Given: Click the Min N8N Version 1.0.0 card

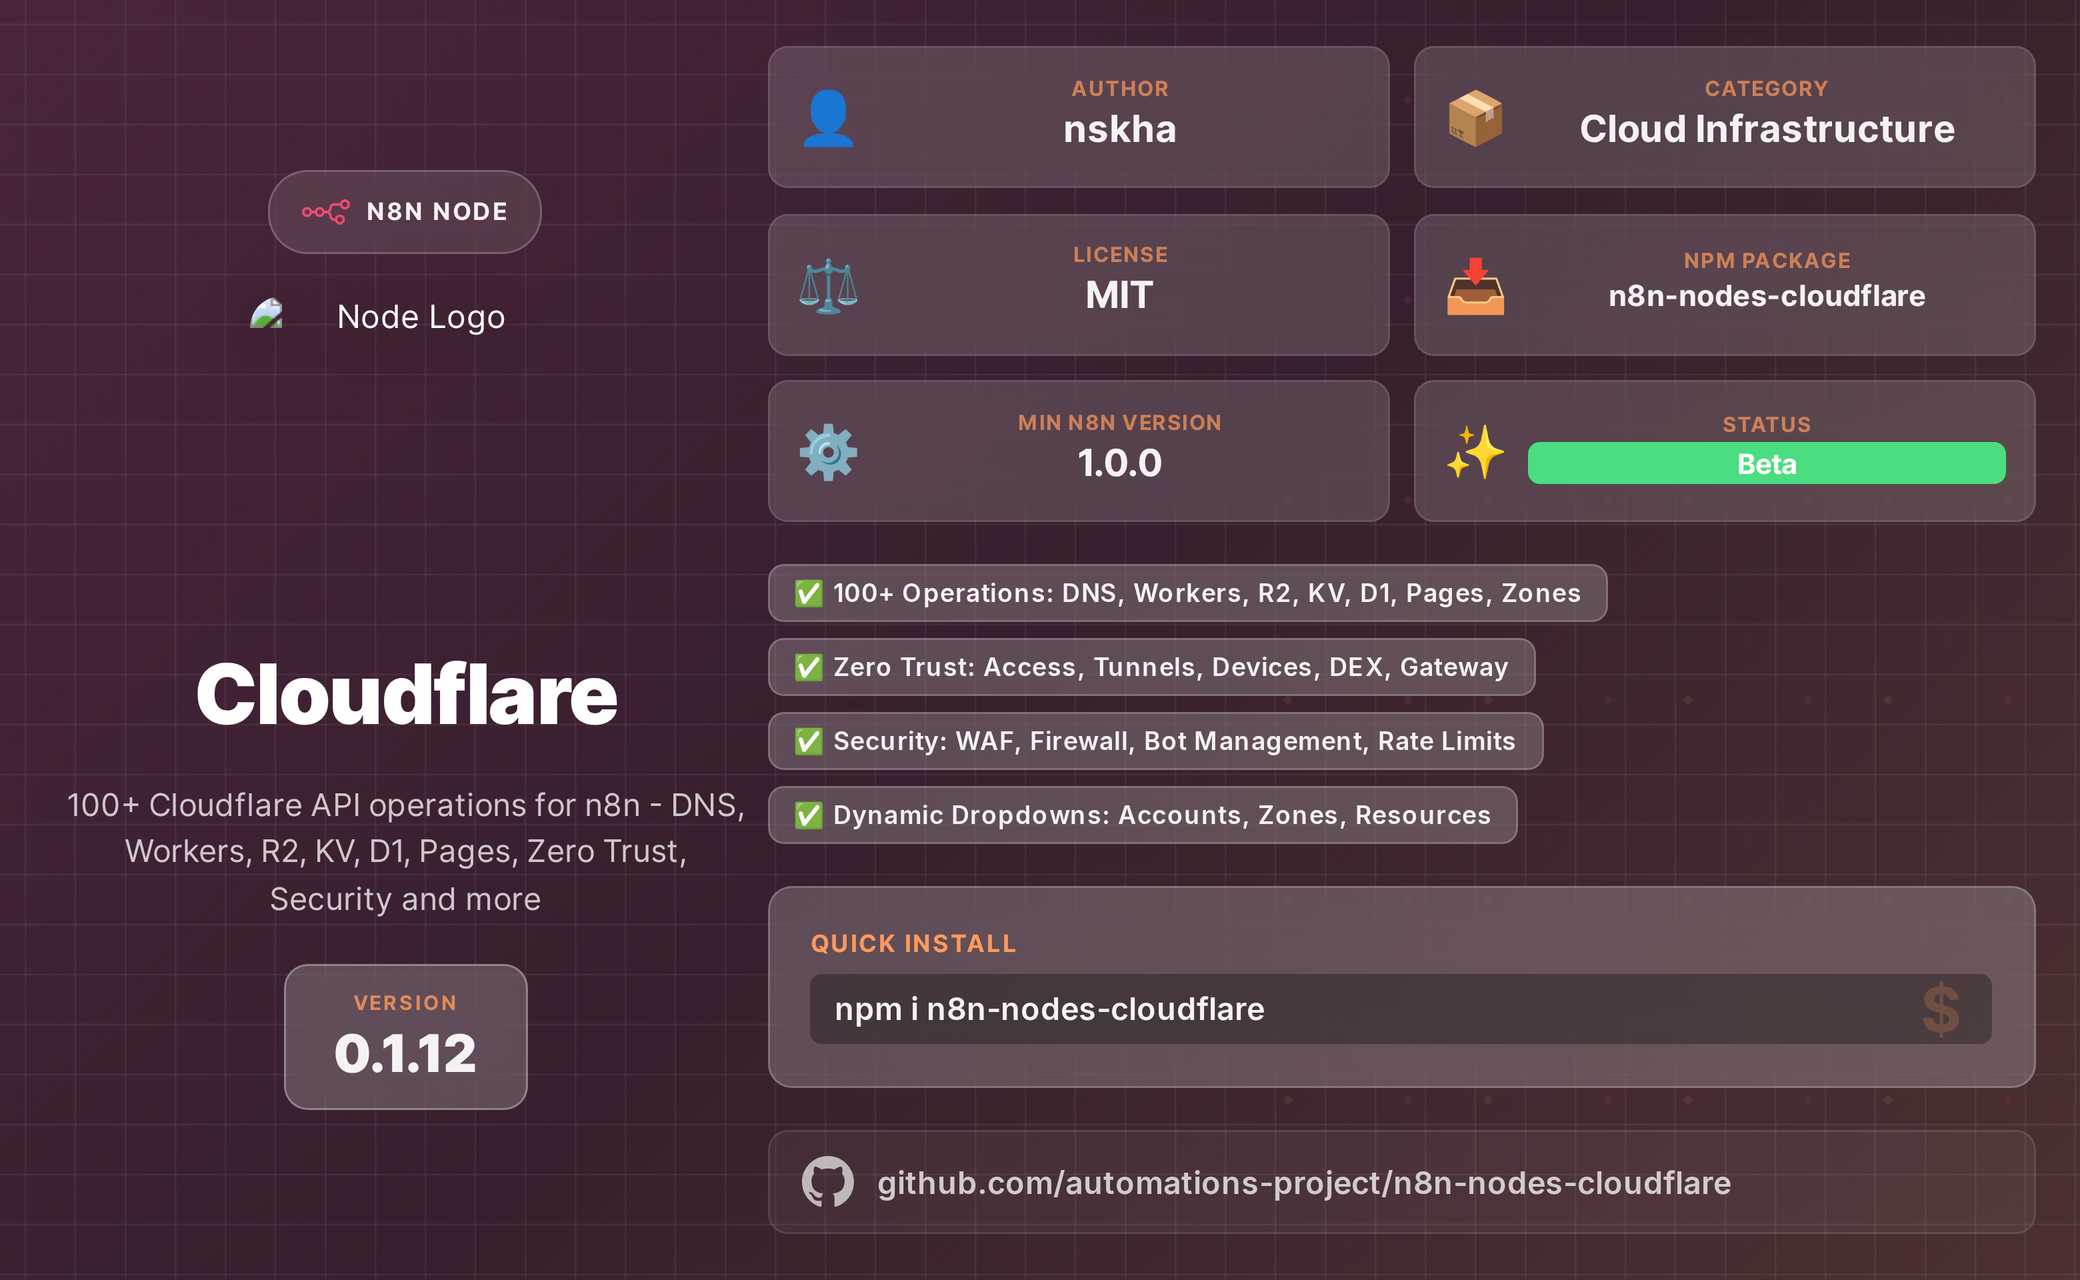Looking at the screenshot, I should [x=1079, y=451].
